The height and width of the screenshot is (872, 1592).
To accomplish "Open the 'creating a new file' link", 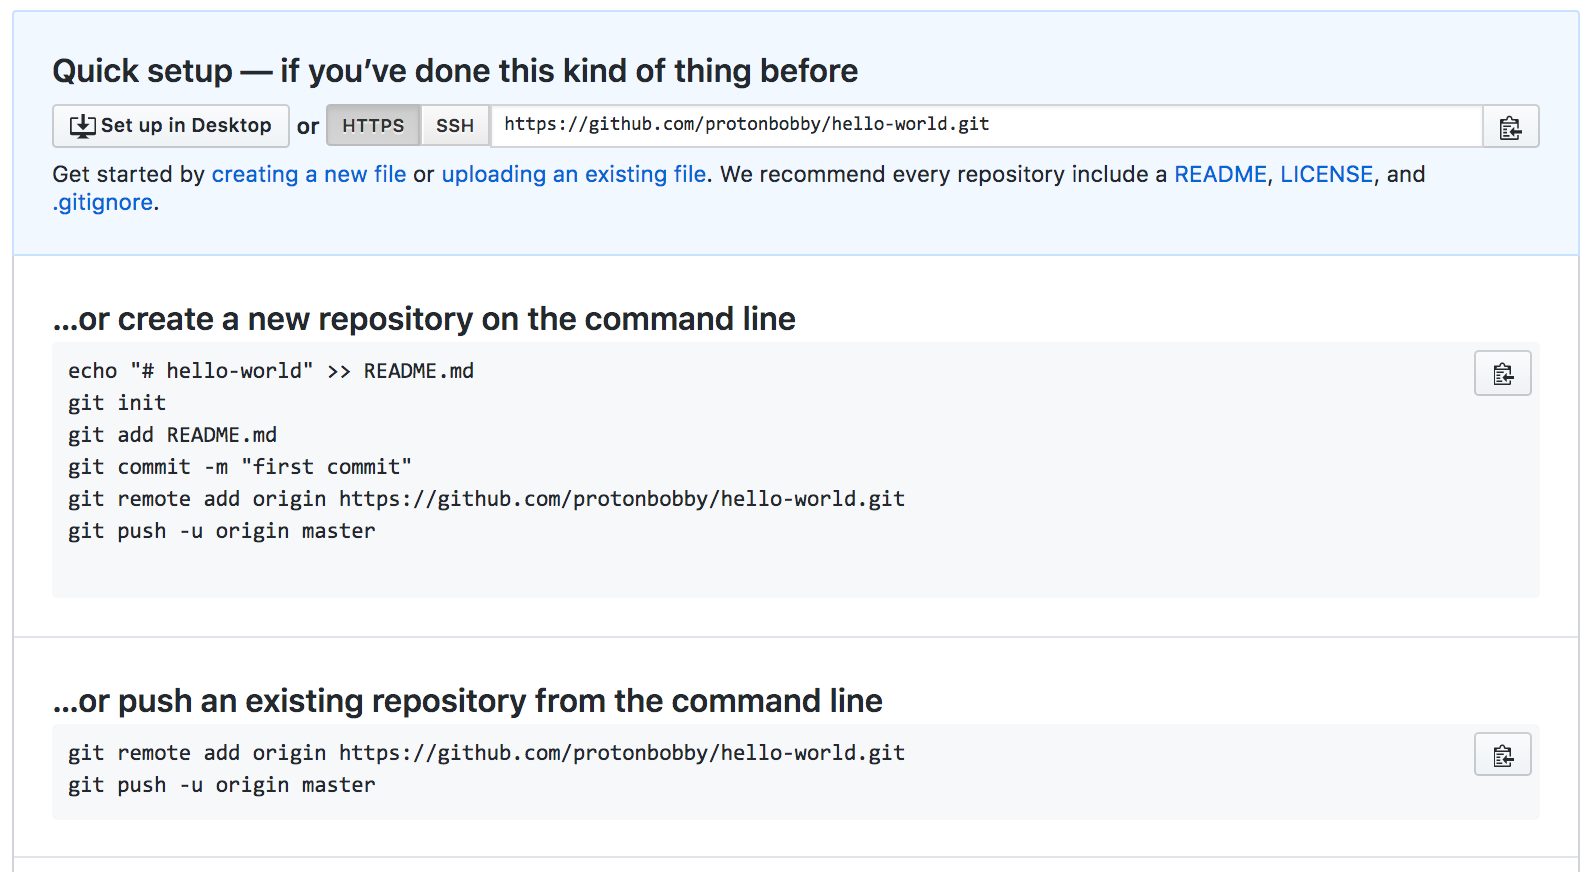I will [x=309, y=174].
